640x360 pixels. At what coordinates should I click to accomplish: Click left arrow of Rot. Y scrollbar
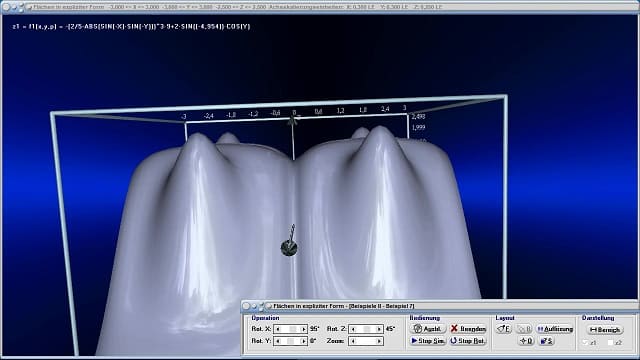click(x=278, y=341)
